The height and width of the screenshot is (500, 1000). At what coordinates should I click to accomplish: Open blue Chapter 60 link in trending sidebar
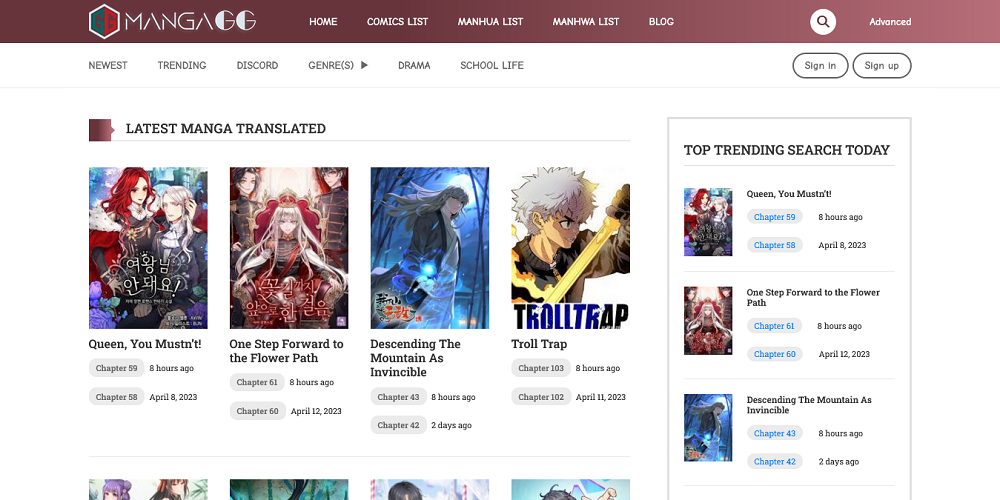(x=774, y=354)
